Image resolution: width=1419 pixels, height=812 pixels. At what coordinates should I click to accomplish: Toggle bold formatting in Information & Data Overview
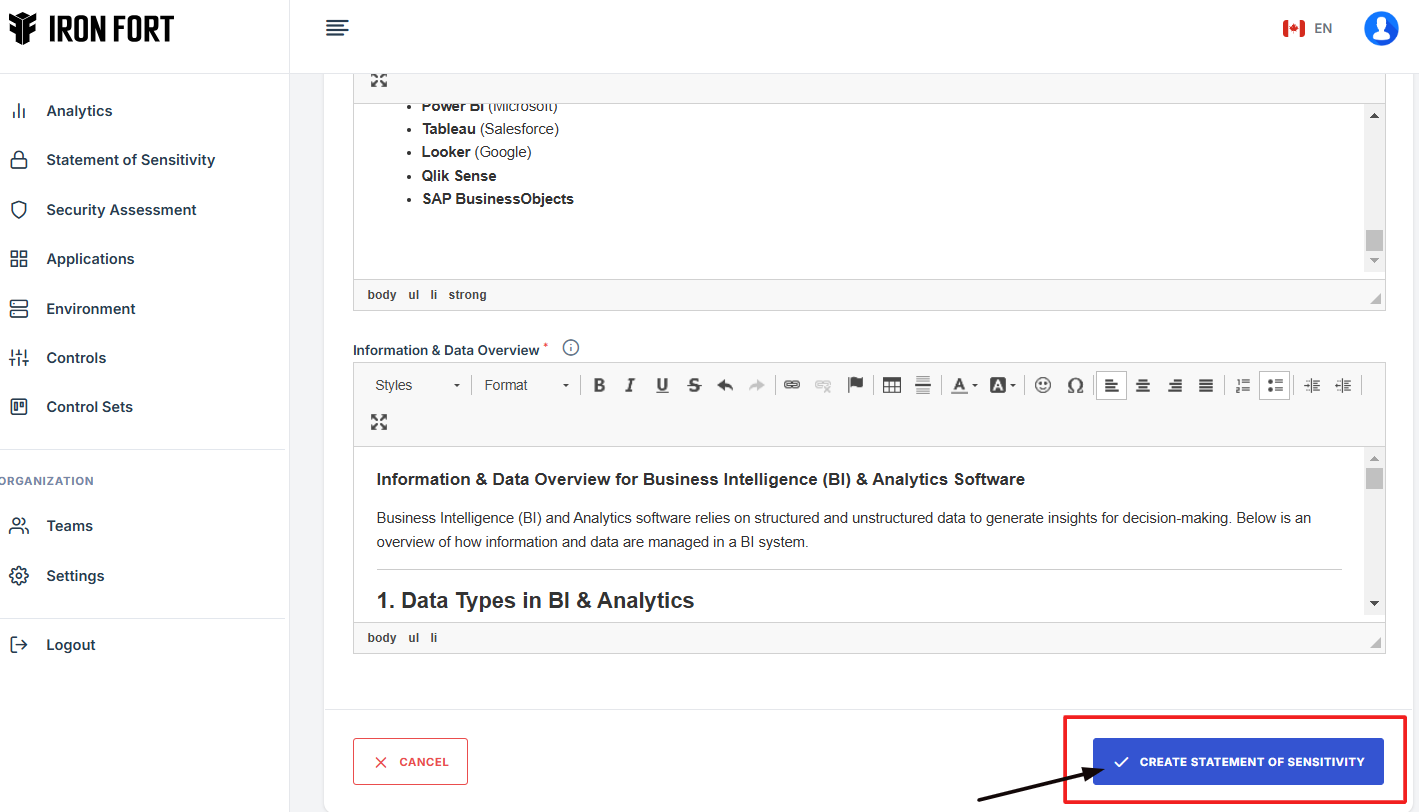[x=599, y=385]
